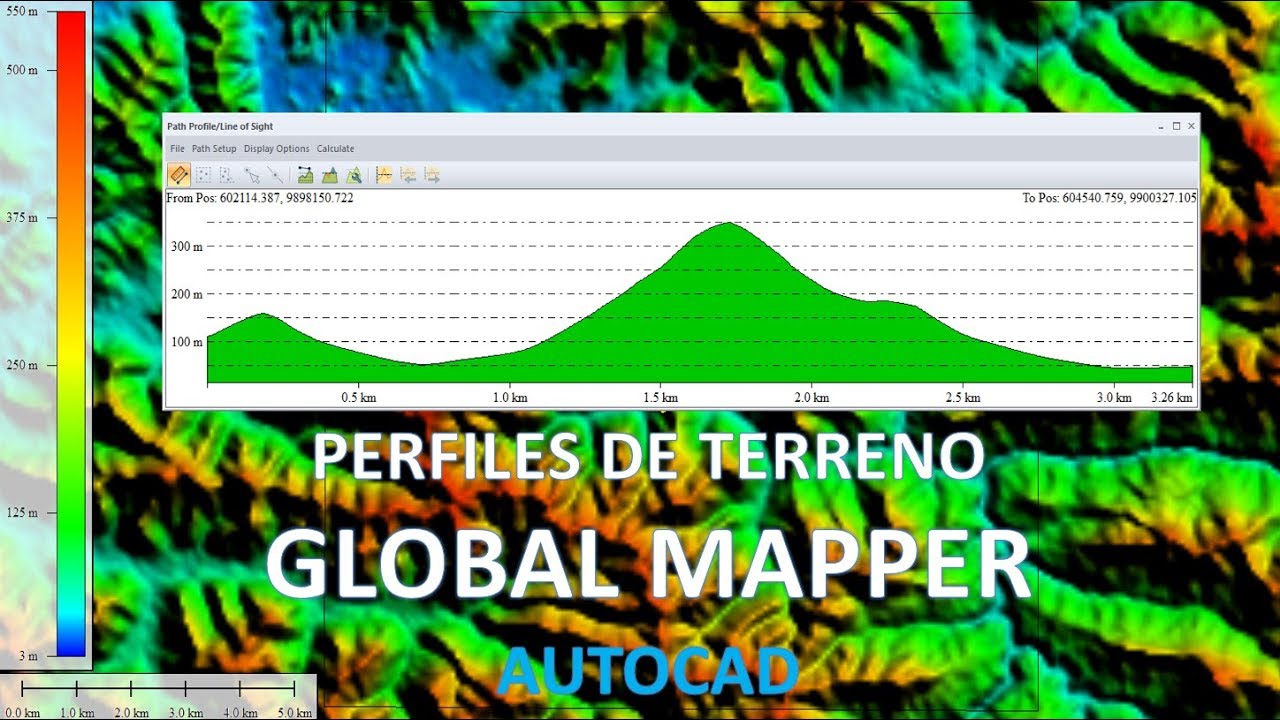1280x720 pixels.
Task: Click the '250 m' legend label
Action: [22, 365]
